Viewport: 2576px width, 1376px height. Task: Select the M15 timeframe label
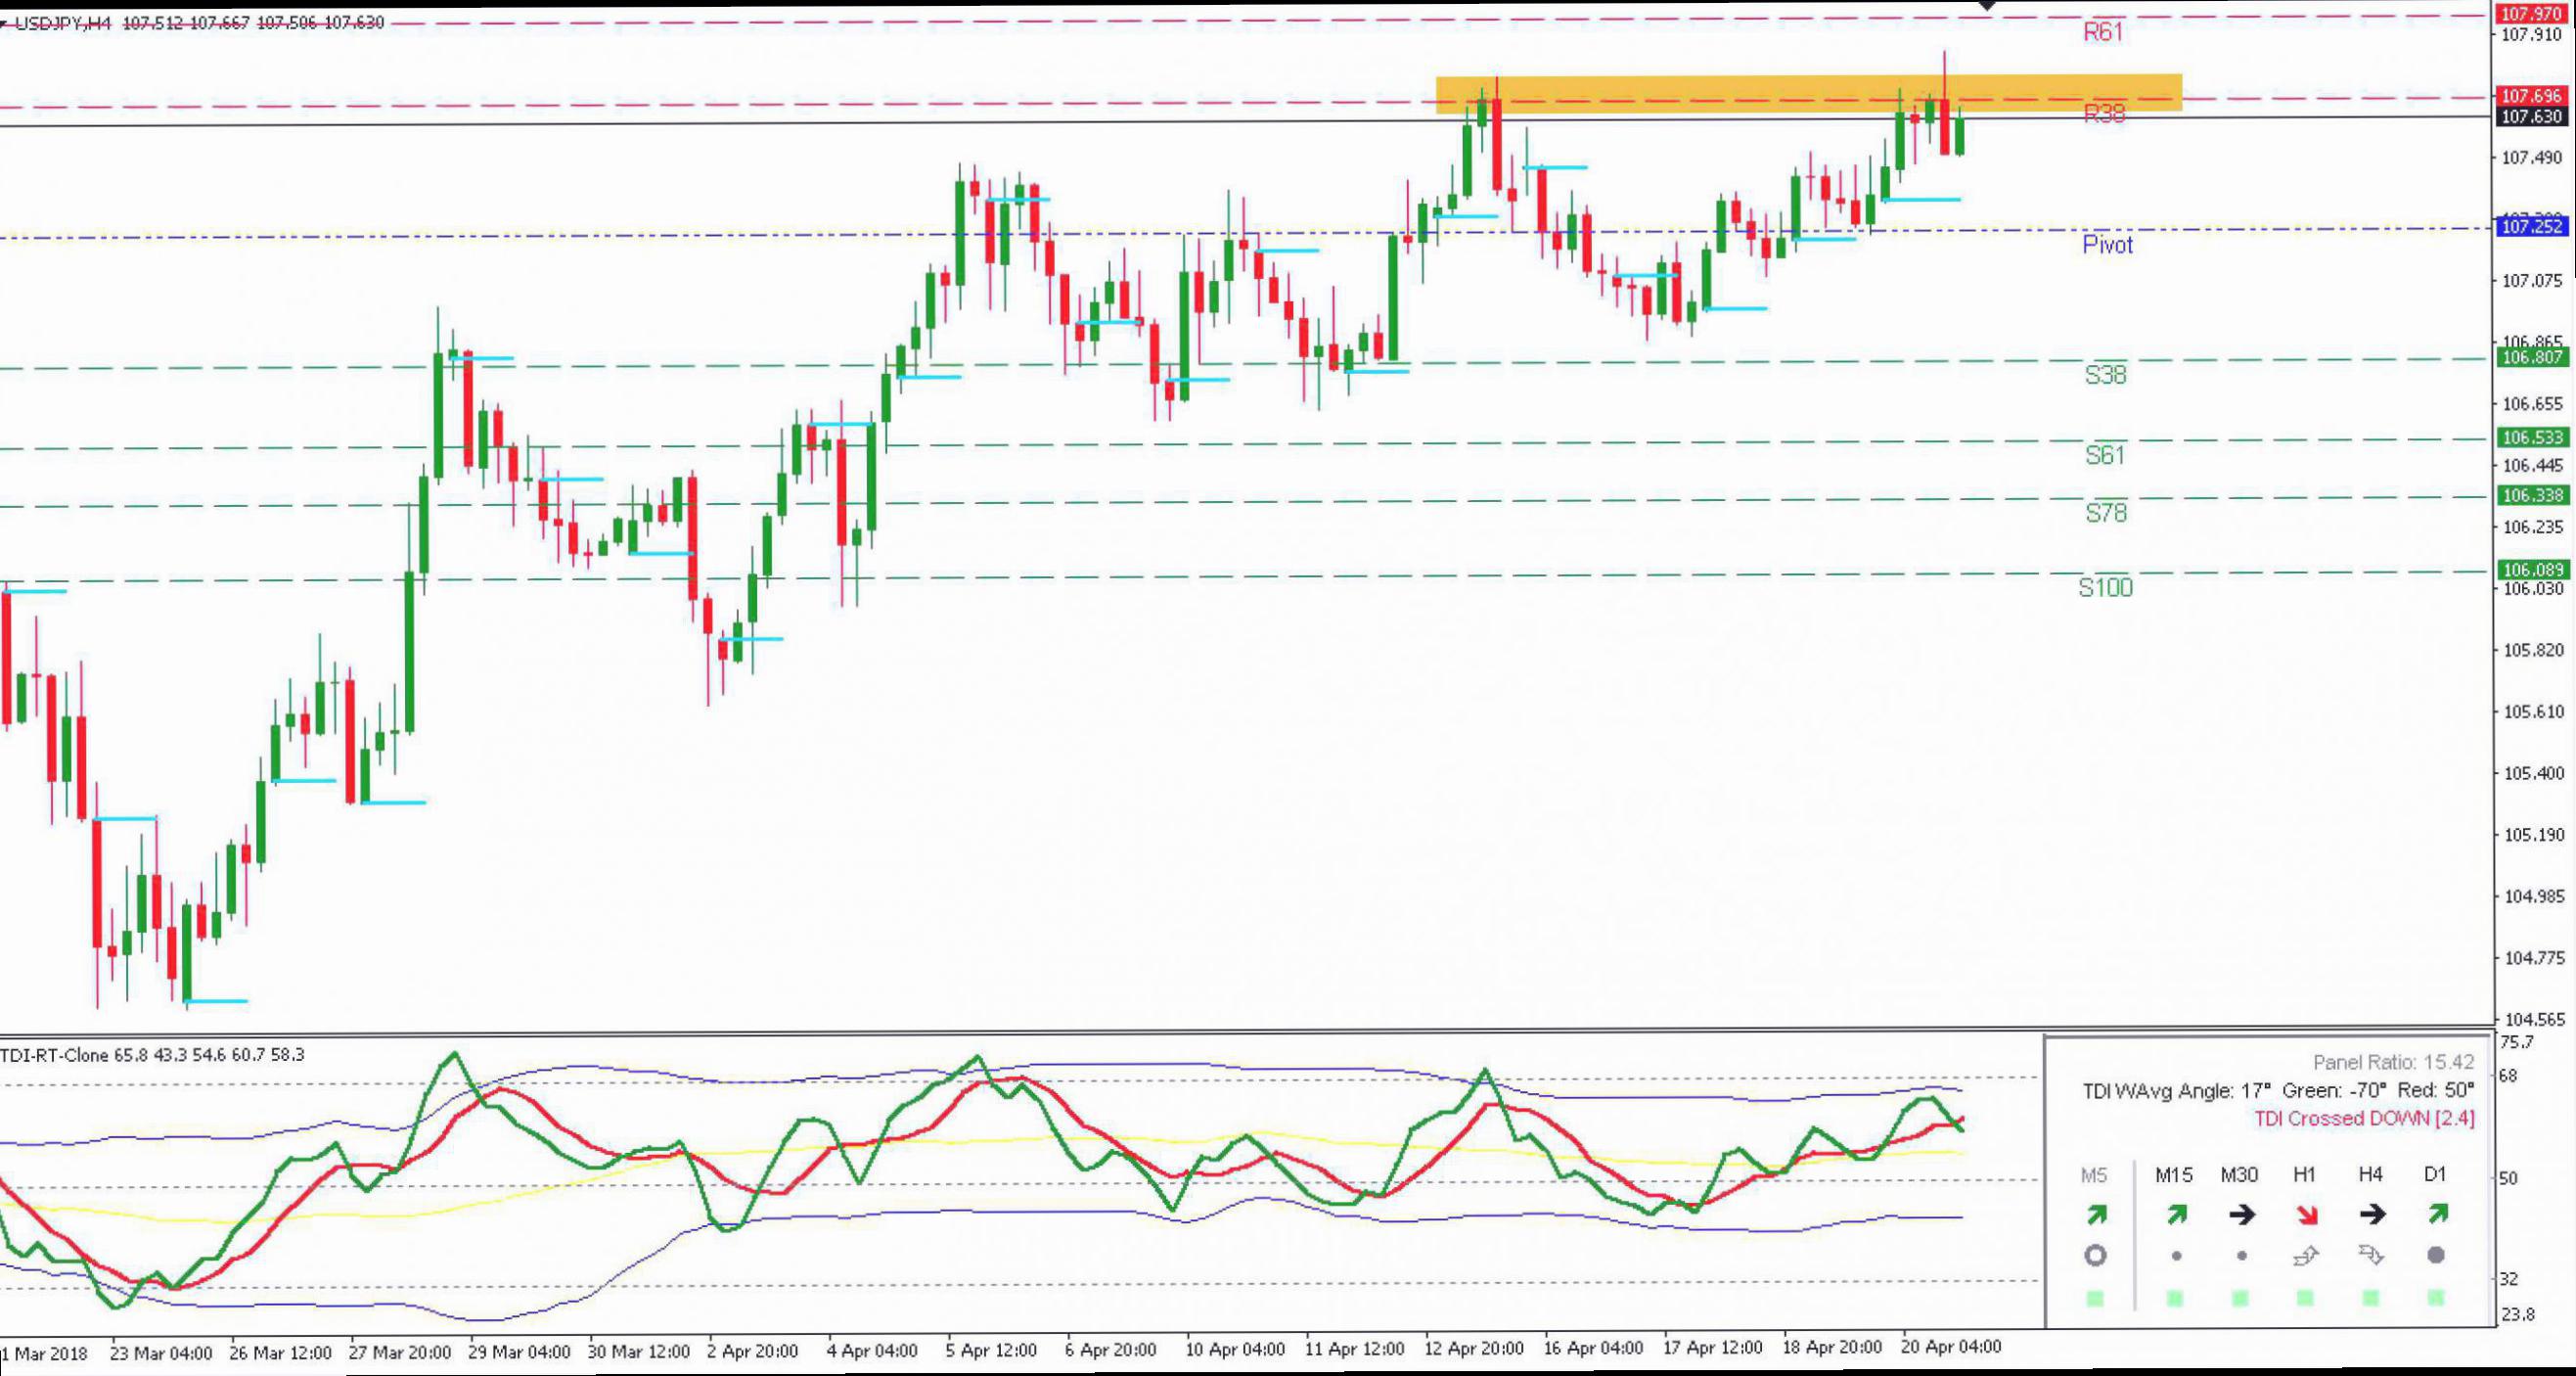2174,1175
